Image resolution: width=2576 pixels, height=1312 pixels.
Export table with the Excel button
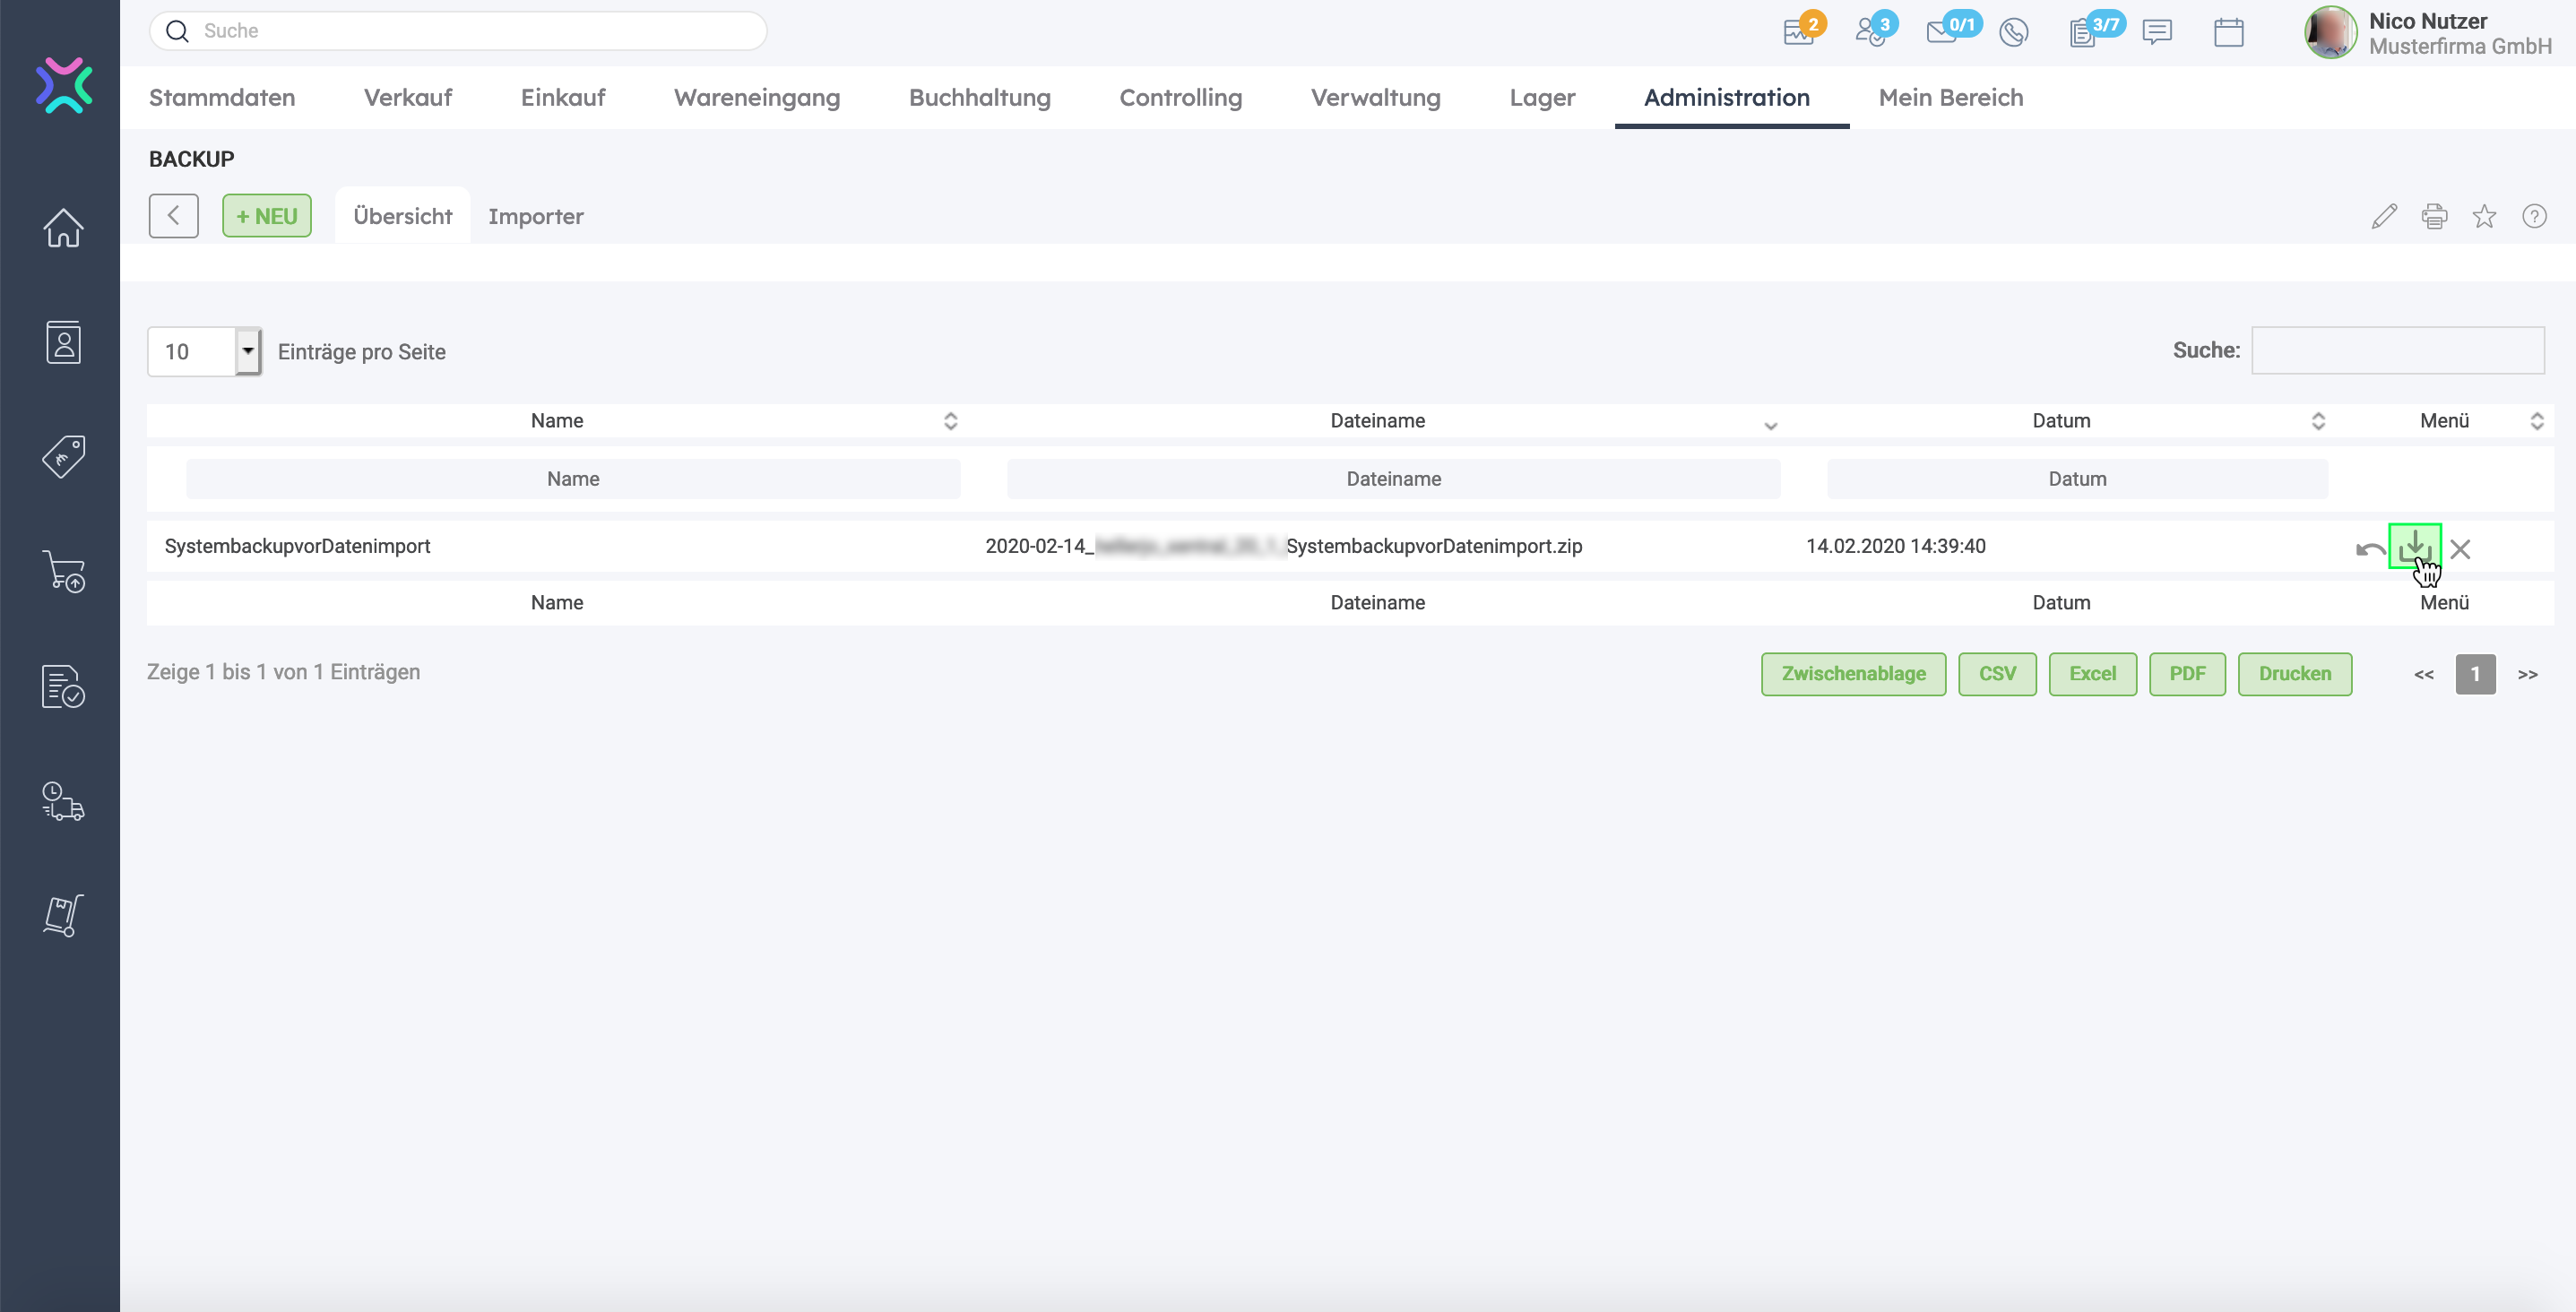tap(2092, 674)
